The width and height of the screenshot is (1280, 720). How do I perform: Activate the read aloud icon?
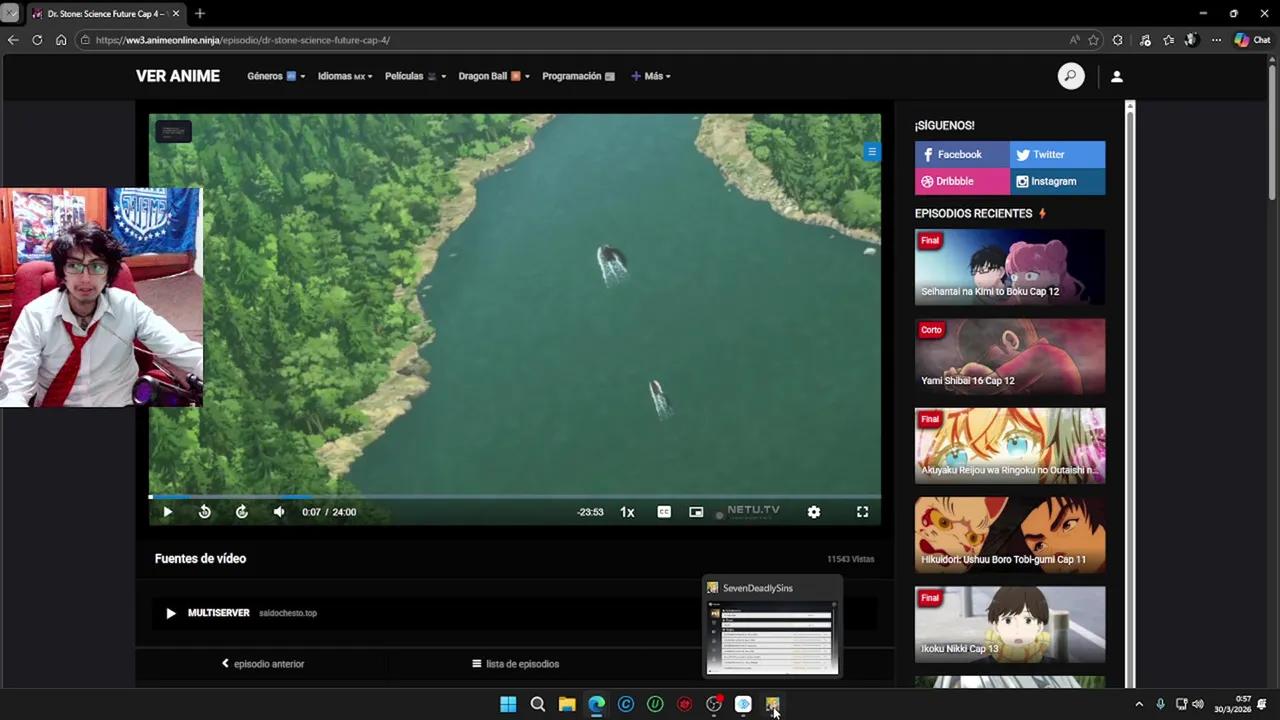coord(1074,40)
